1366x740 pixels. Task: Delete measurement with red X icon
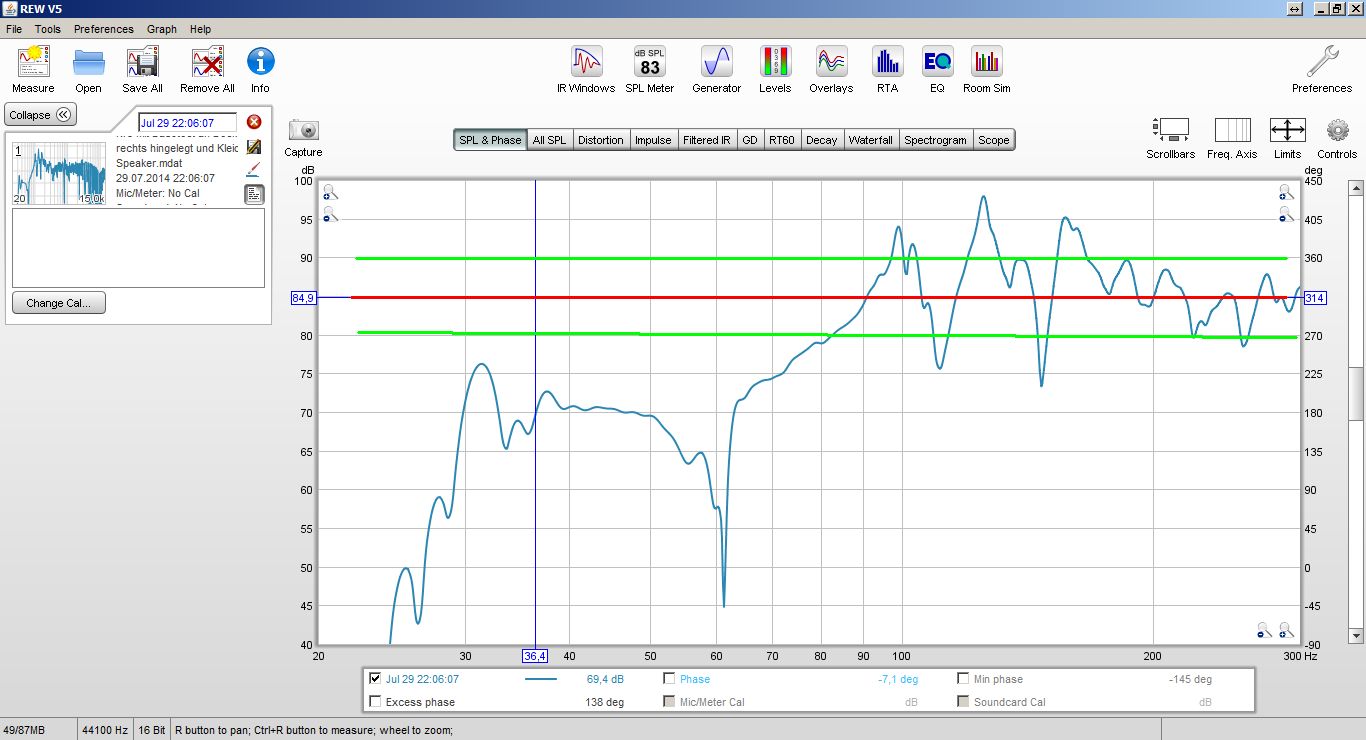[254, 122]
